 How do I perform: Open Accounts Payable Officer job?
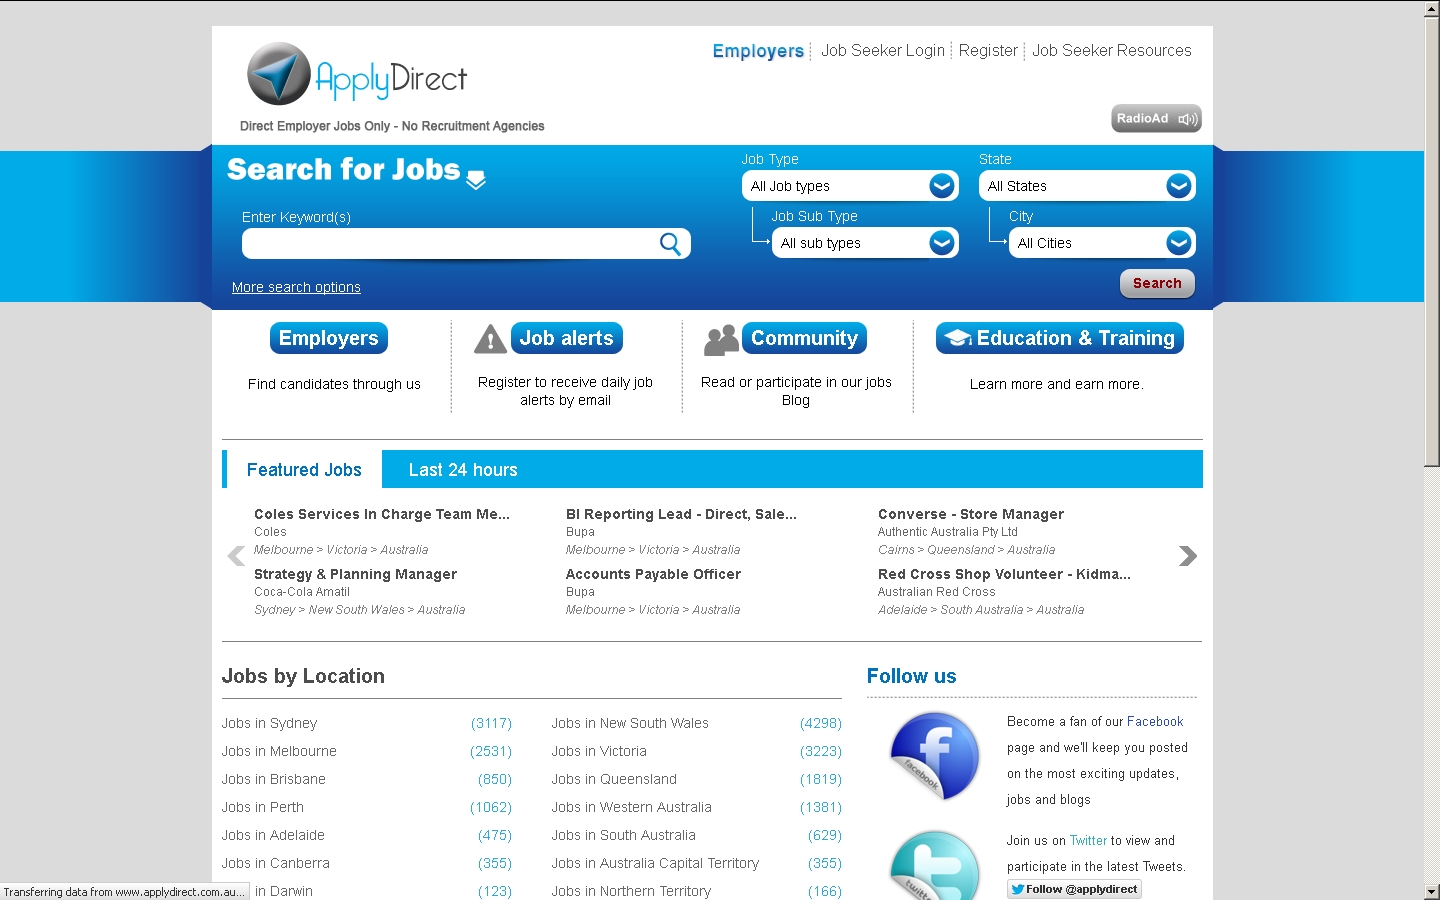coord(653,574)
